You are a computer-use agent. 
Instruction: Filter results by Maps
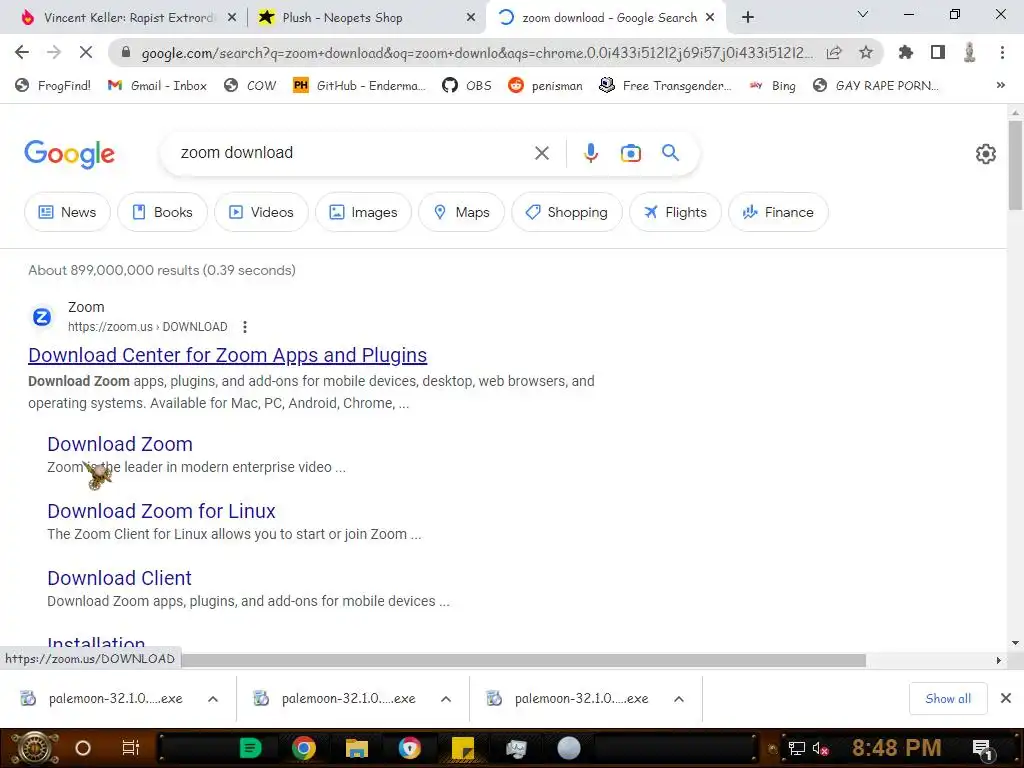coord(462,212)
